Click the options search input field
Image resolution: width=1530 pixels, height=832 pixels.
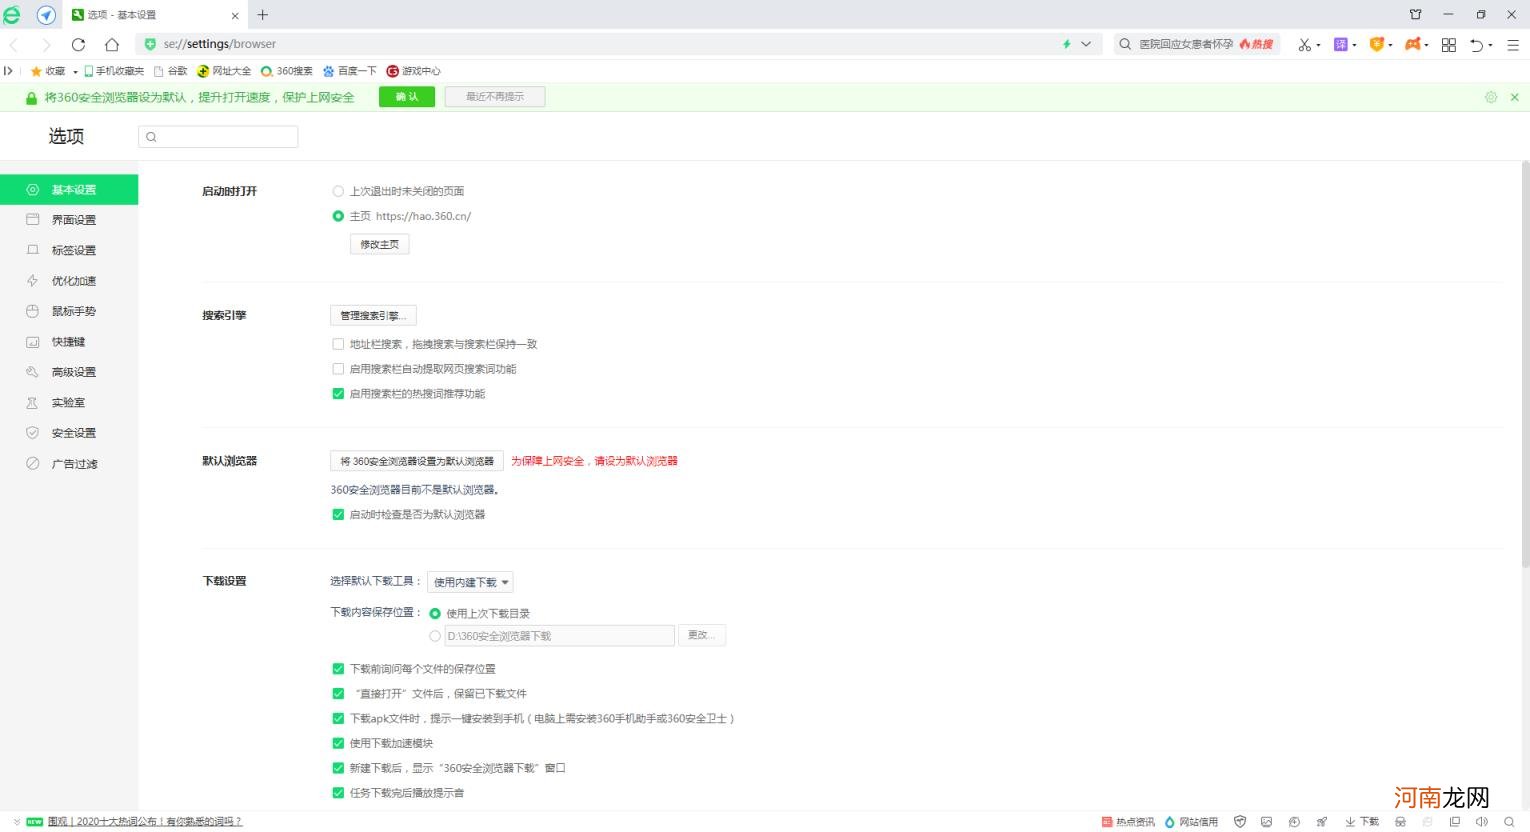click(218, 137)
